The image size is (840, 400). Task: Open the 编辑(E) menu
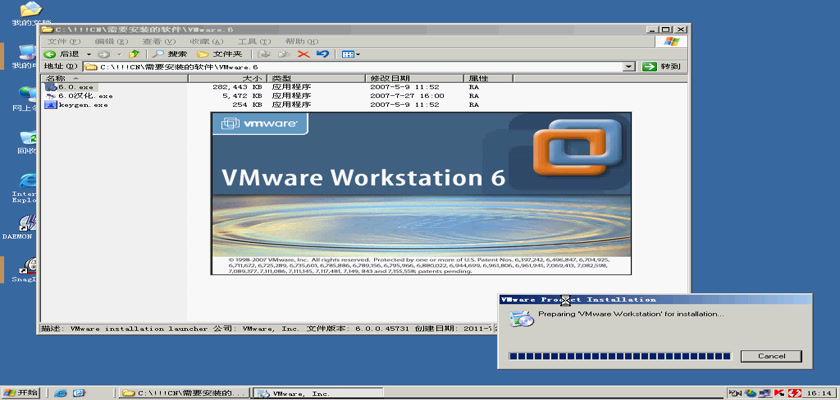[x=111, y=41]
